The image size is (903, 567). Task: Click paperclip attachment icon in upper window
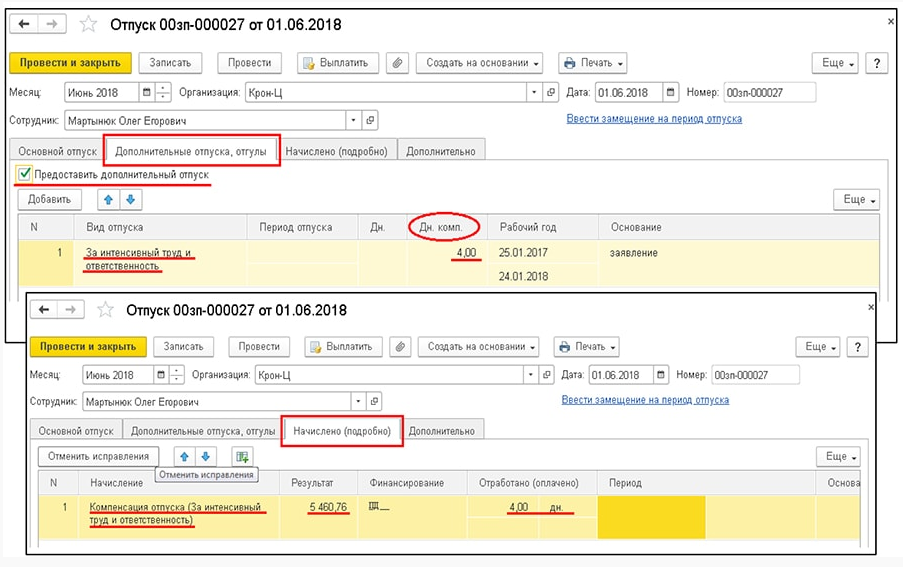coord(397,63)
